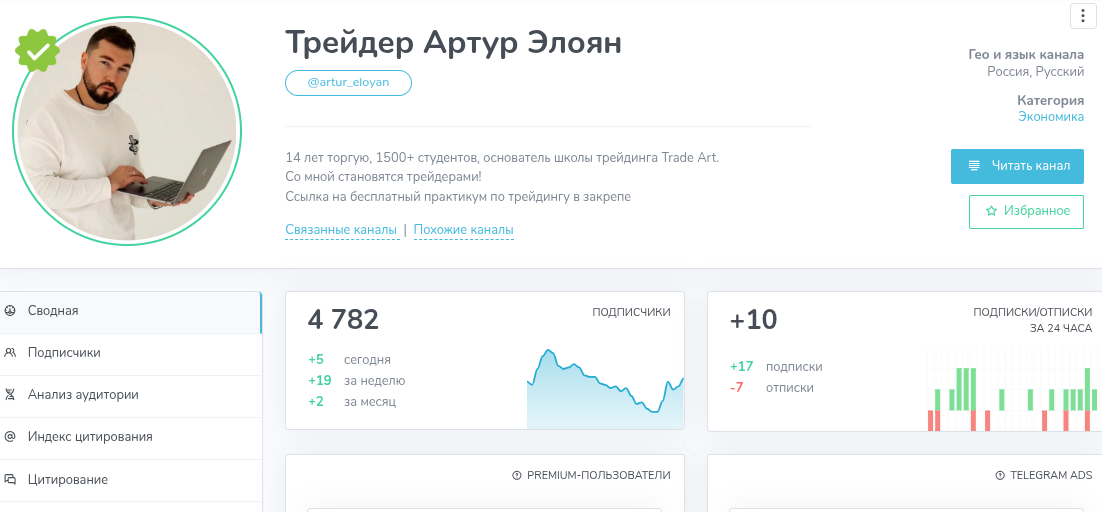Click the Сводная sidebar icon
The image size is (1102, 512).
coord(10,311)
